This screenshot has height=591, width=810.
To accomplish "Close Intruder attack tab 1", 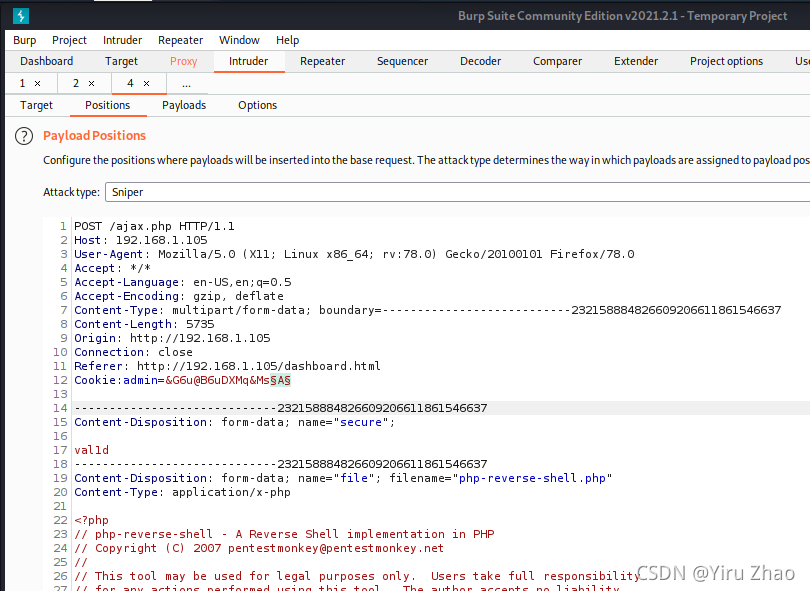I will (x=37, y=83).
